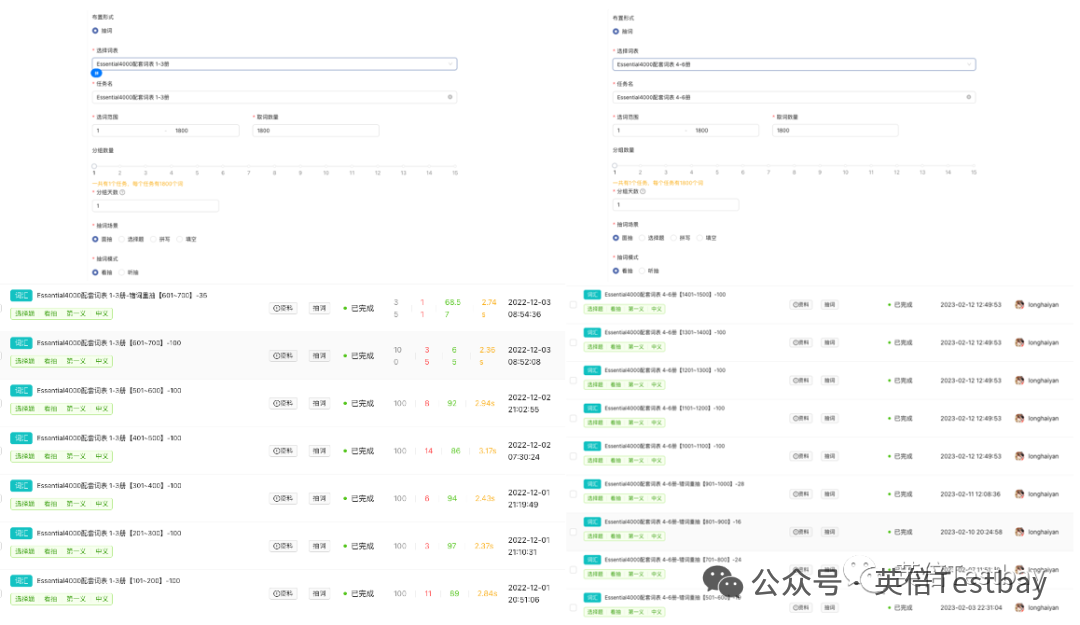Open the Essential4000配套词表 4-6册 dropdown
Screen dimensions: 1080x625
pos(790,62)
